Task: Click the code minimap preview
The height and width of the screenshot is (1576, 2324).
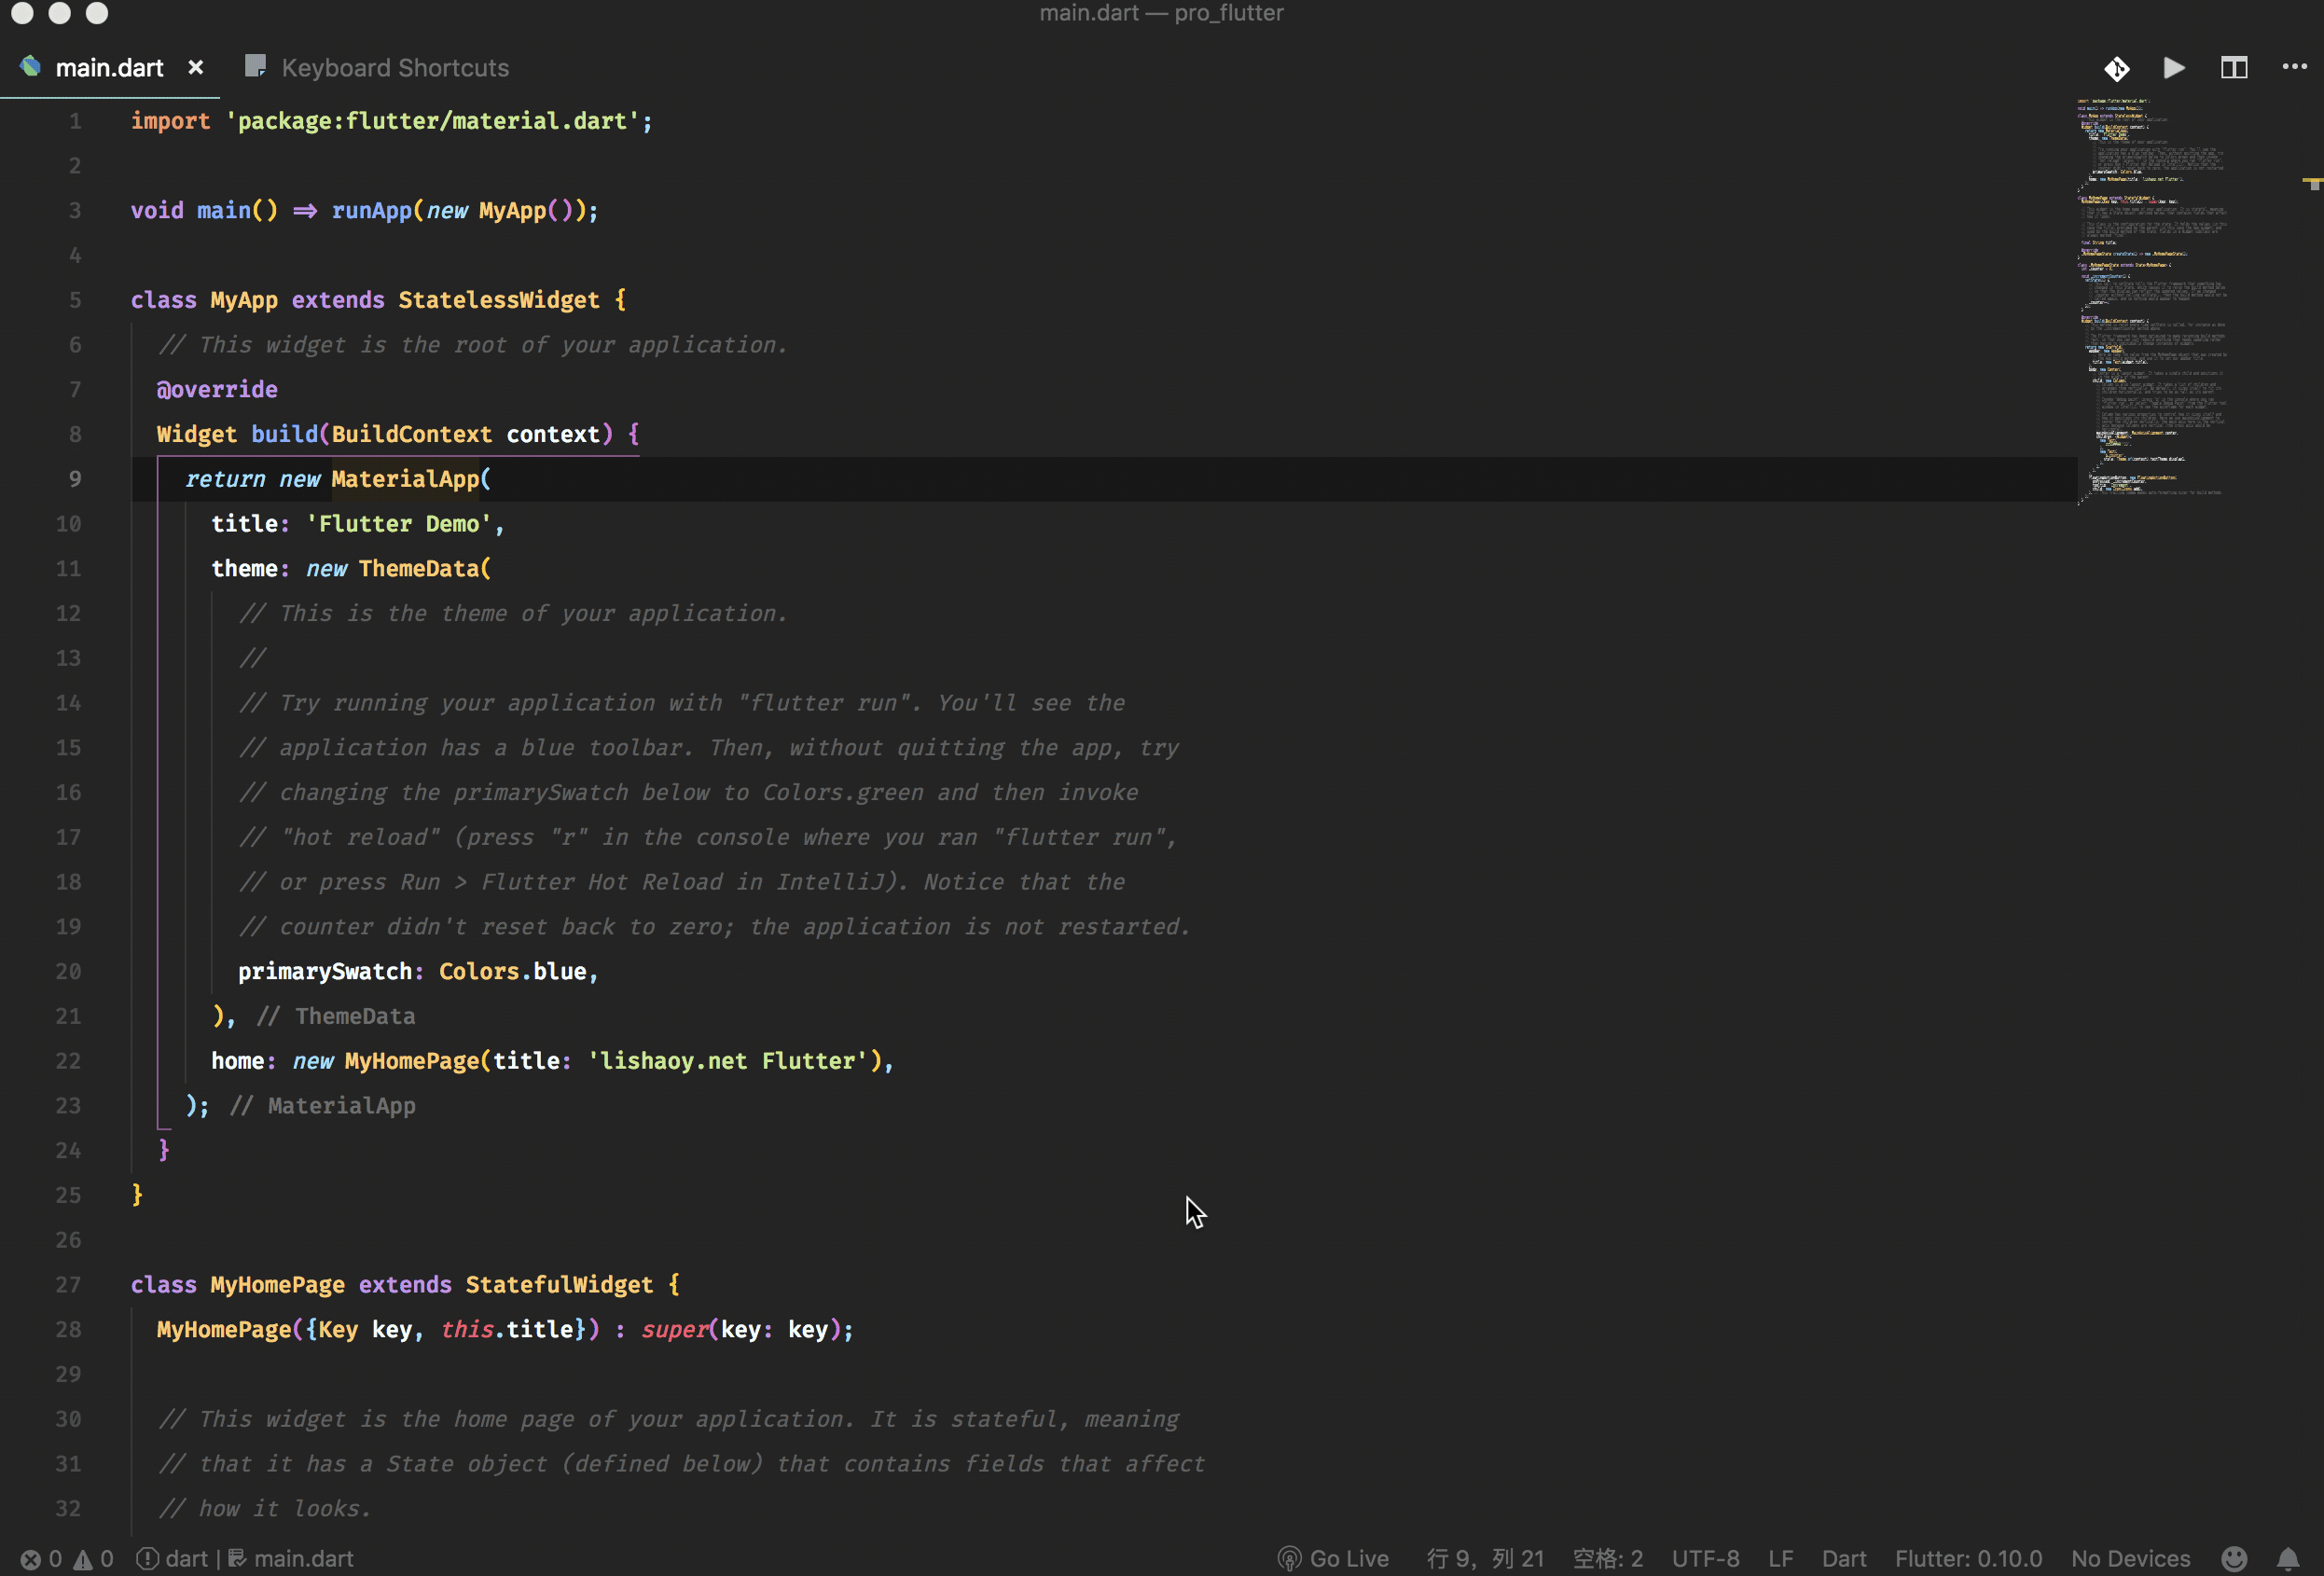Action: click(2150, 300)
